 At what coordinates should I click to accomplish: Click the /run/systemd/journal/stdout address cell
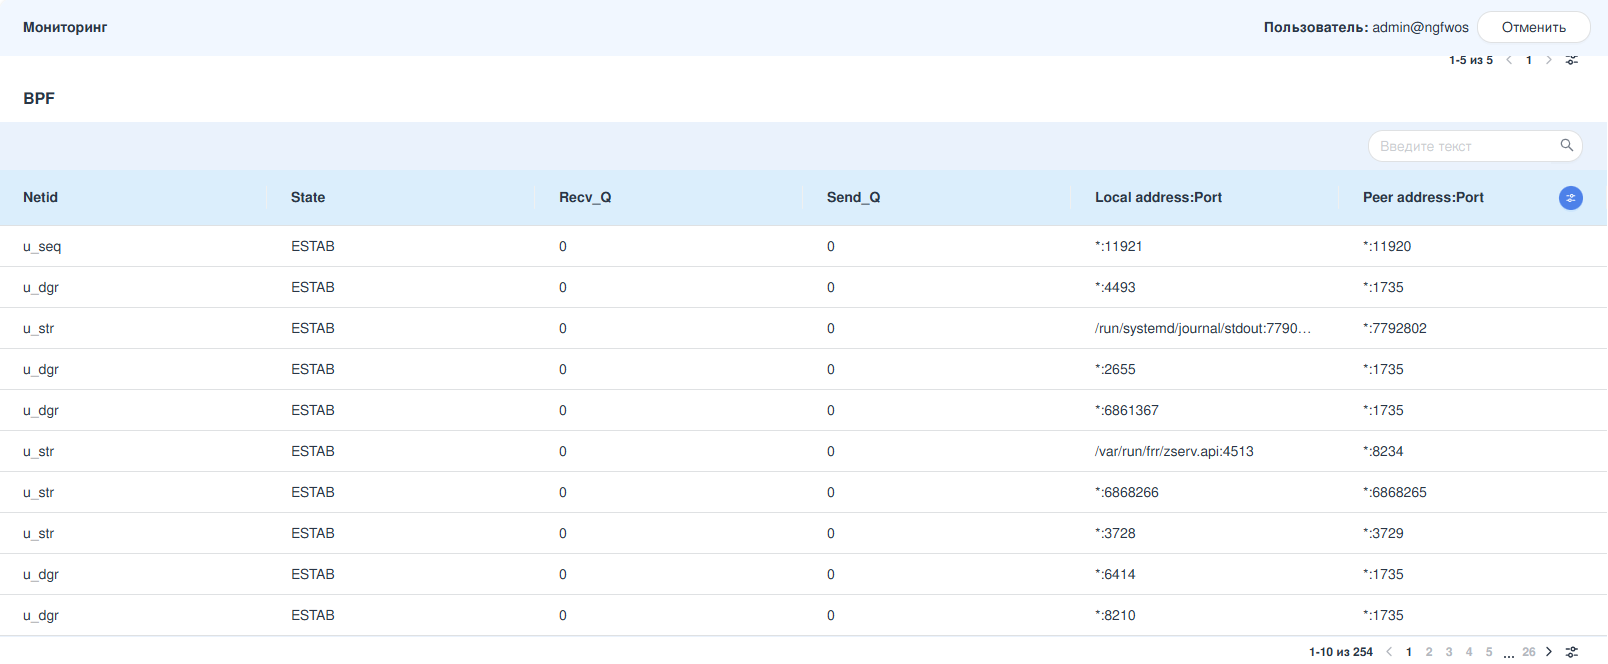tap(1203, 328)
